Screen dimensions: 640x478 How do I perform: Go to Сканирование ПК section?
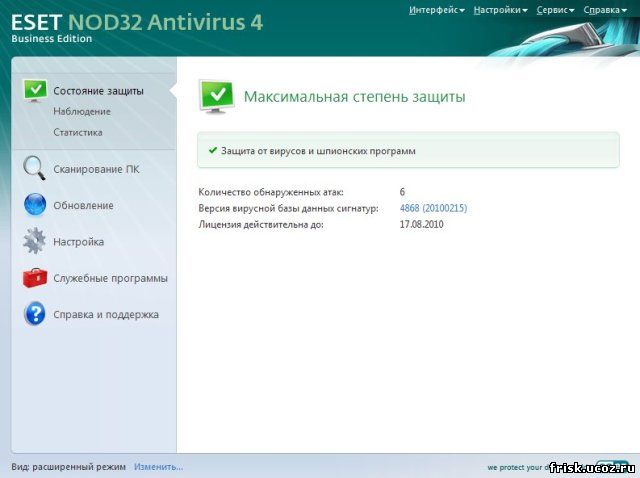coord(96,169)
